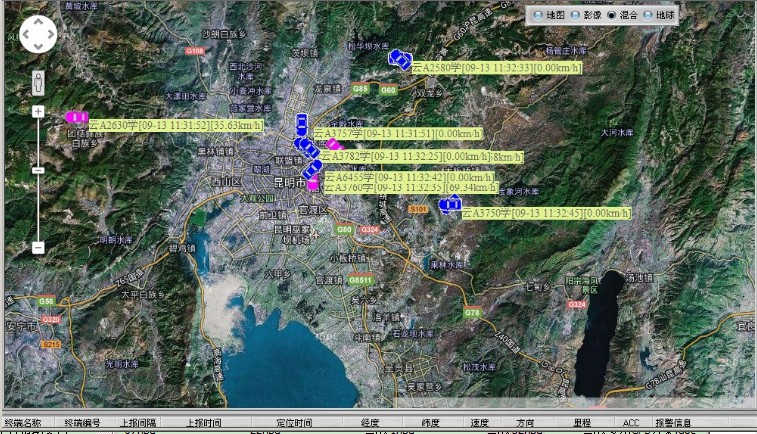Pan the map up with the navigation arrow
This screenshot has height=434, width=757.
point(38,23)
